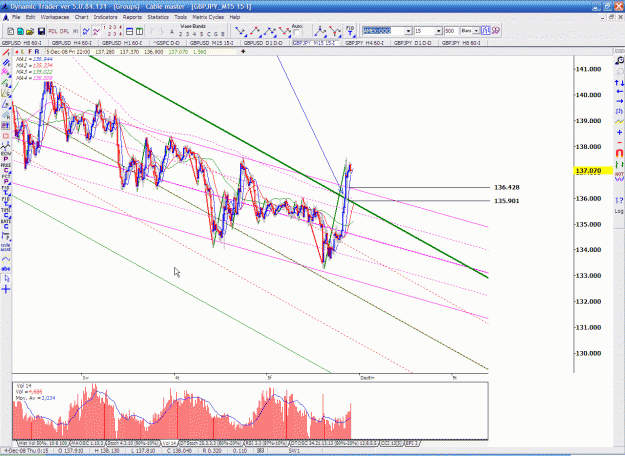Open the Statistics menu

pyautogui.click(x=158, y=17)
